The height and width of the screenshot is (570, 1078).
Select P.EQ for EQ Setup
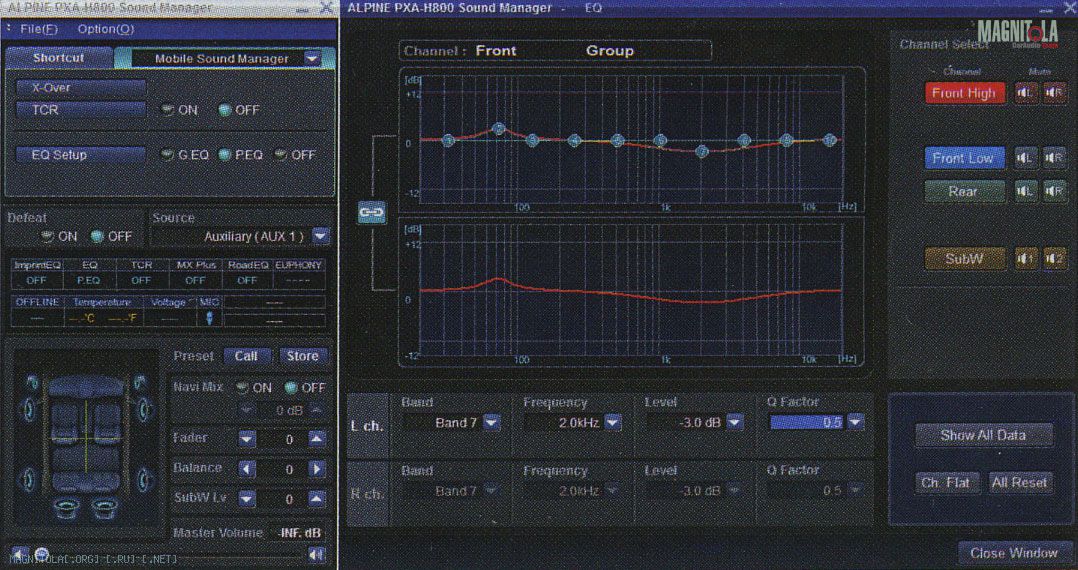point(224,155)
